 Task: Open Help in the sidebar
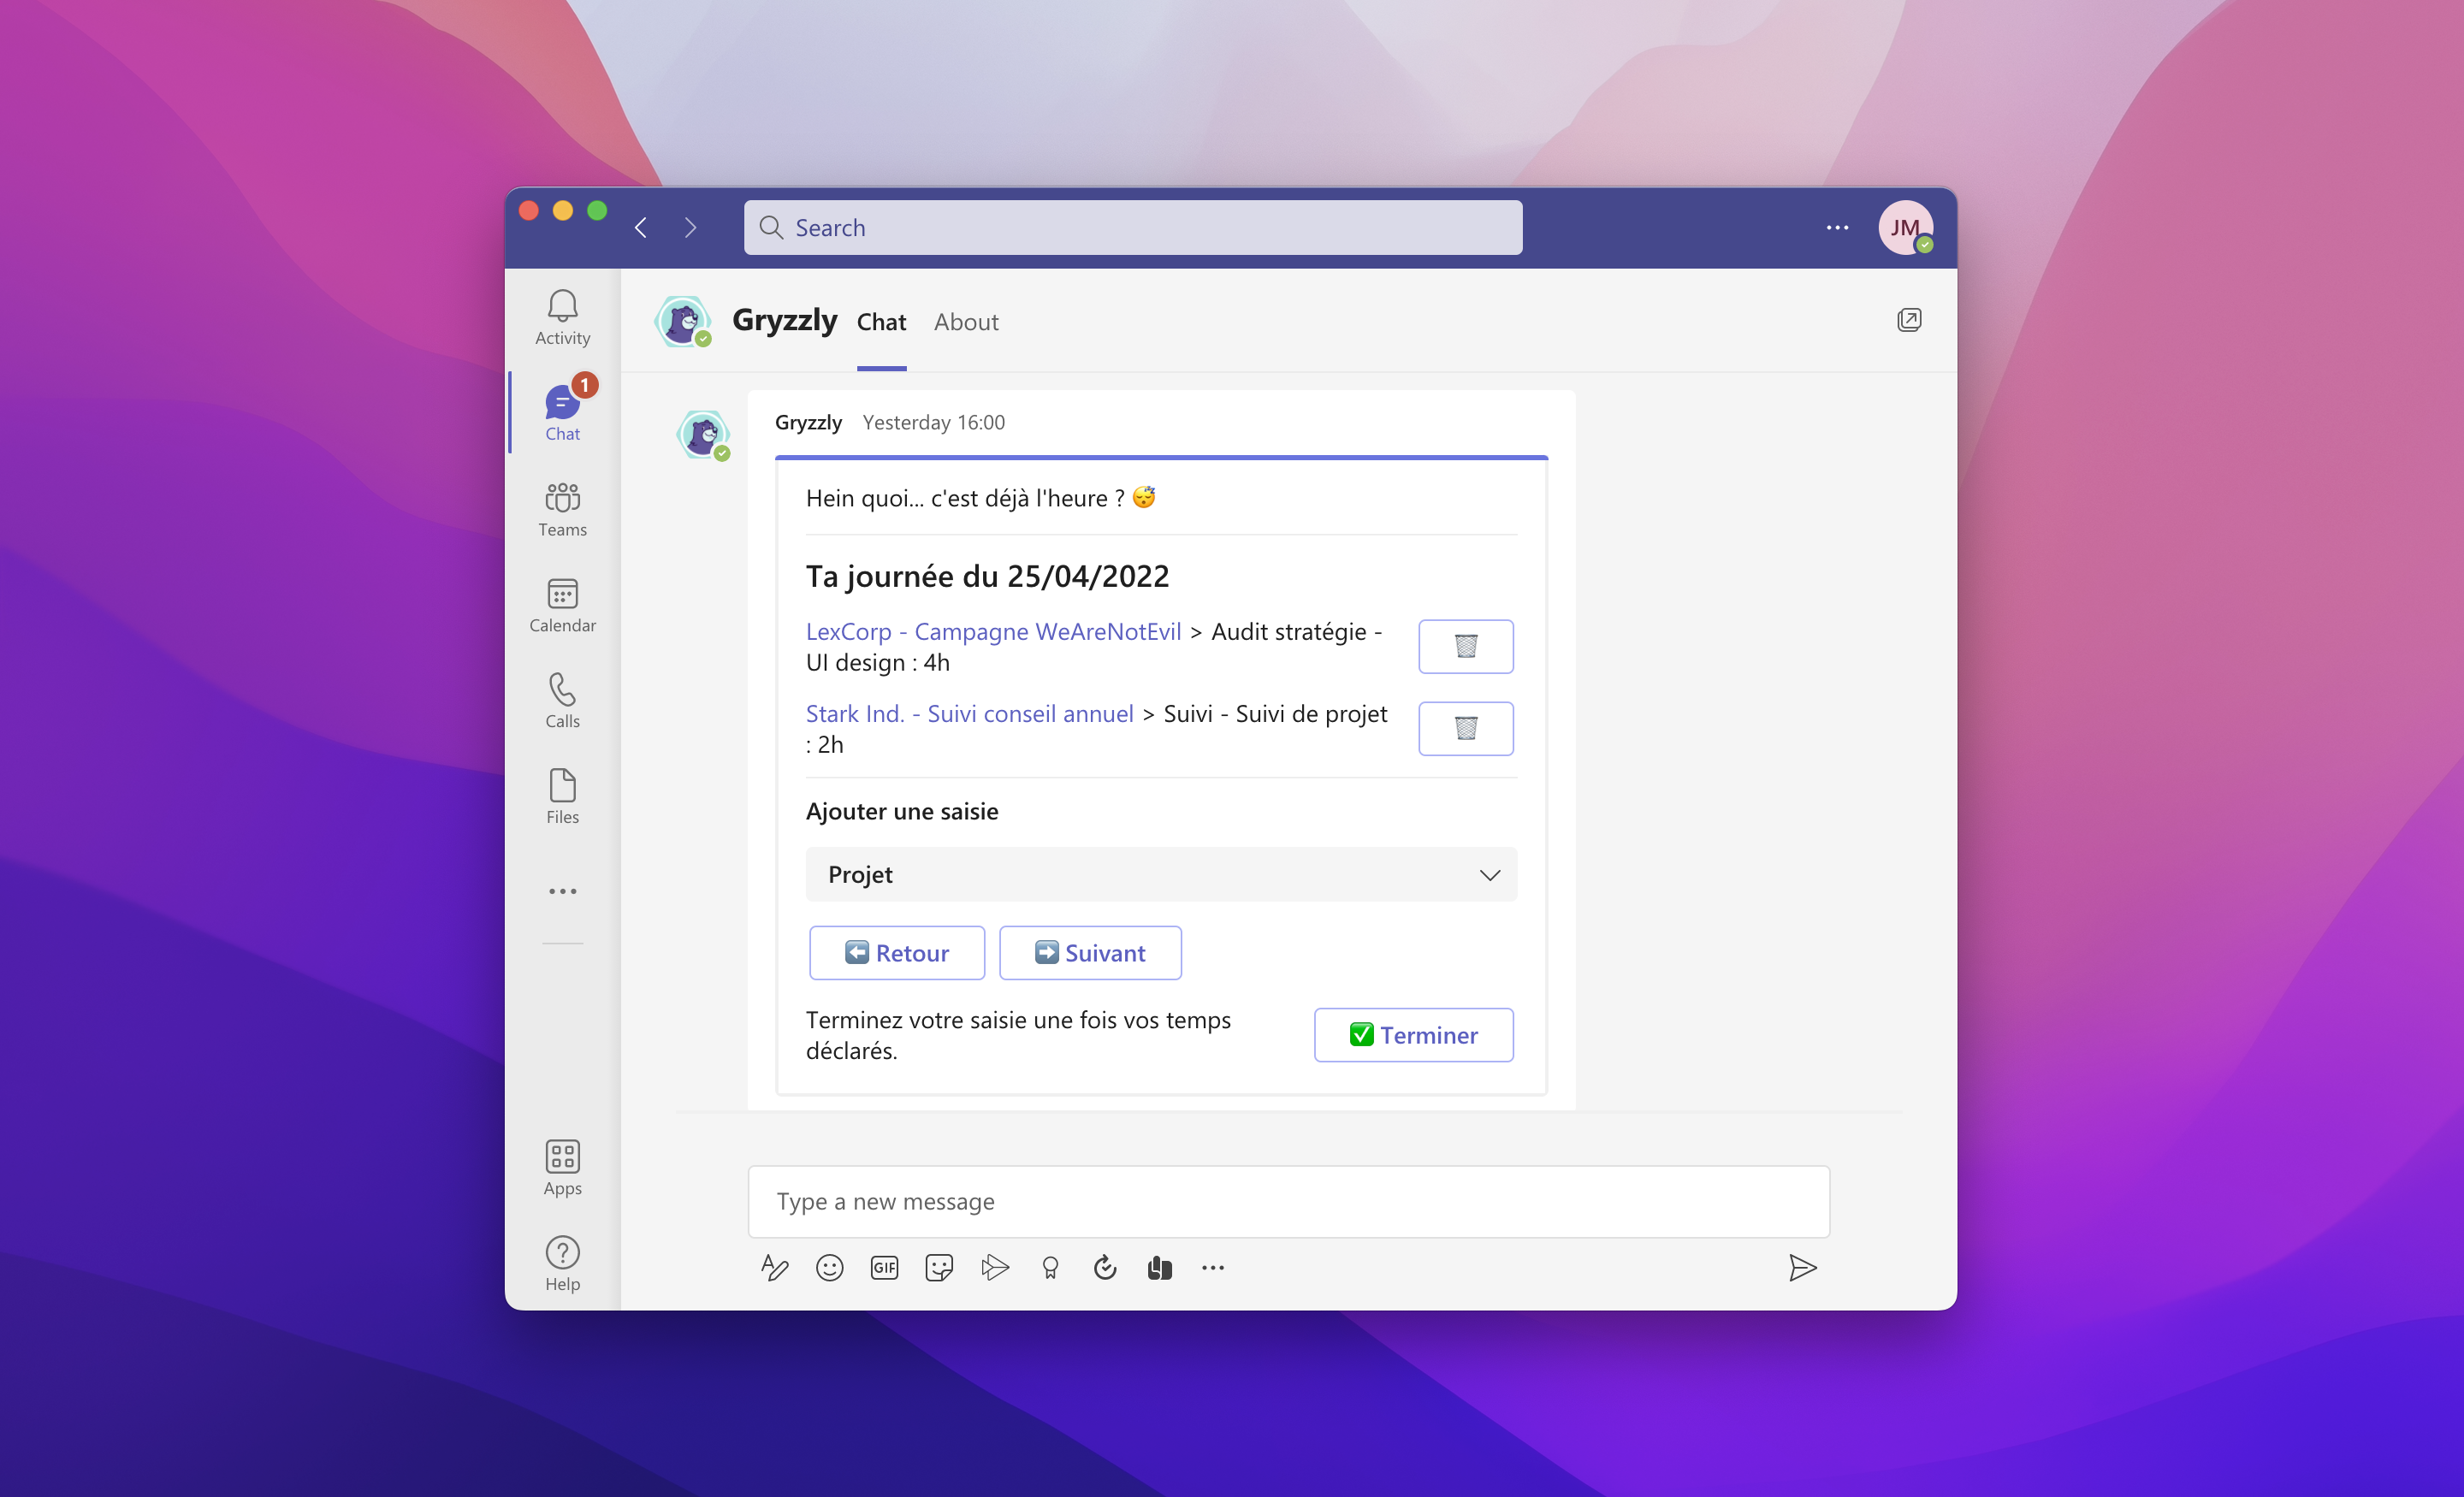pos(562,1264)
